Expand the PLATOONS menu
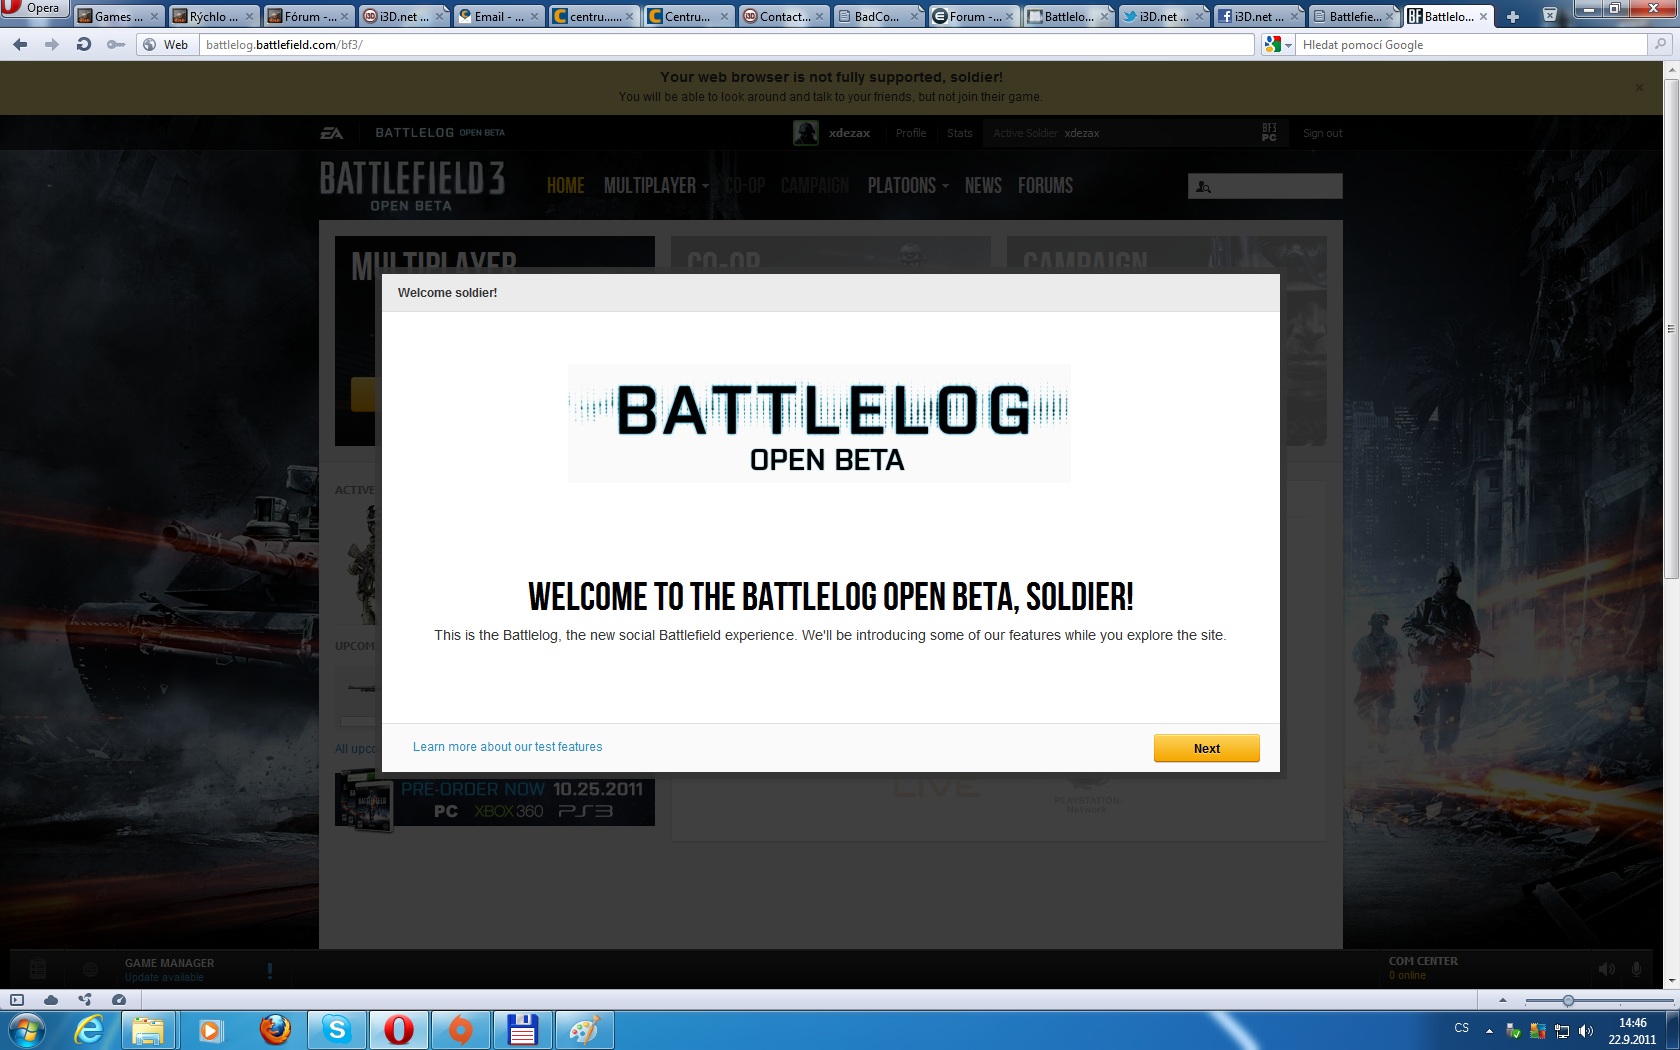This screenshot has width=1680, height=1050. click(x=908, y=186)
